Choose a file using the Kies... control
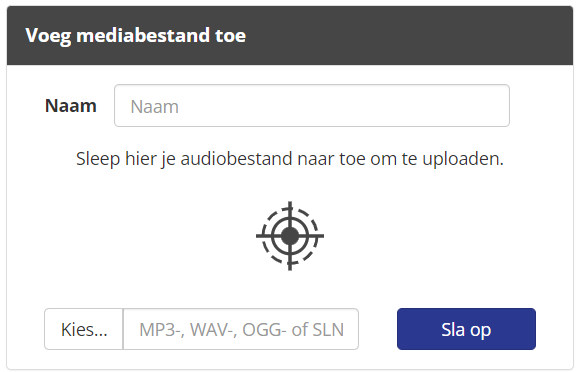Viewport: 576px width, 372px height. [x=84, y=329]
